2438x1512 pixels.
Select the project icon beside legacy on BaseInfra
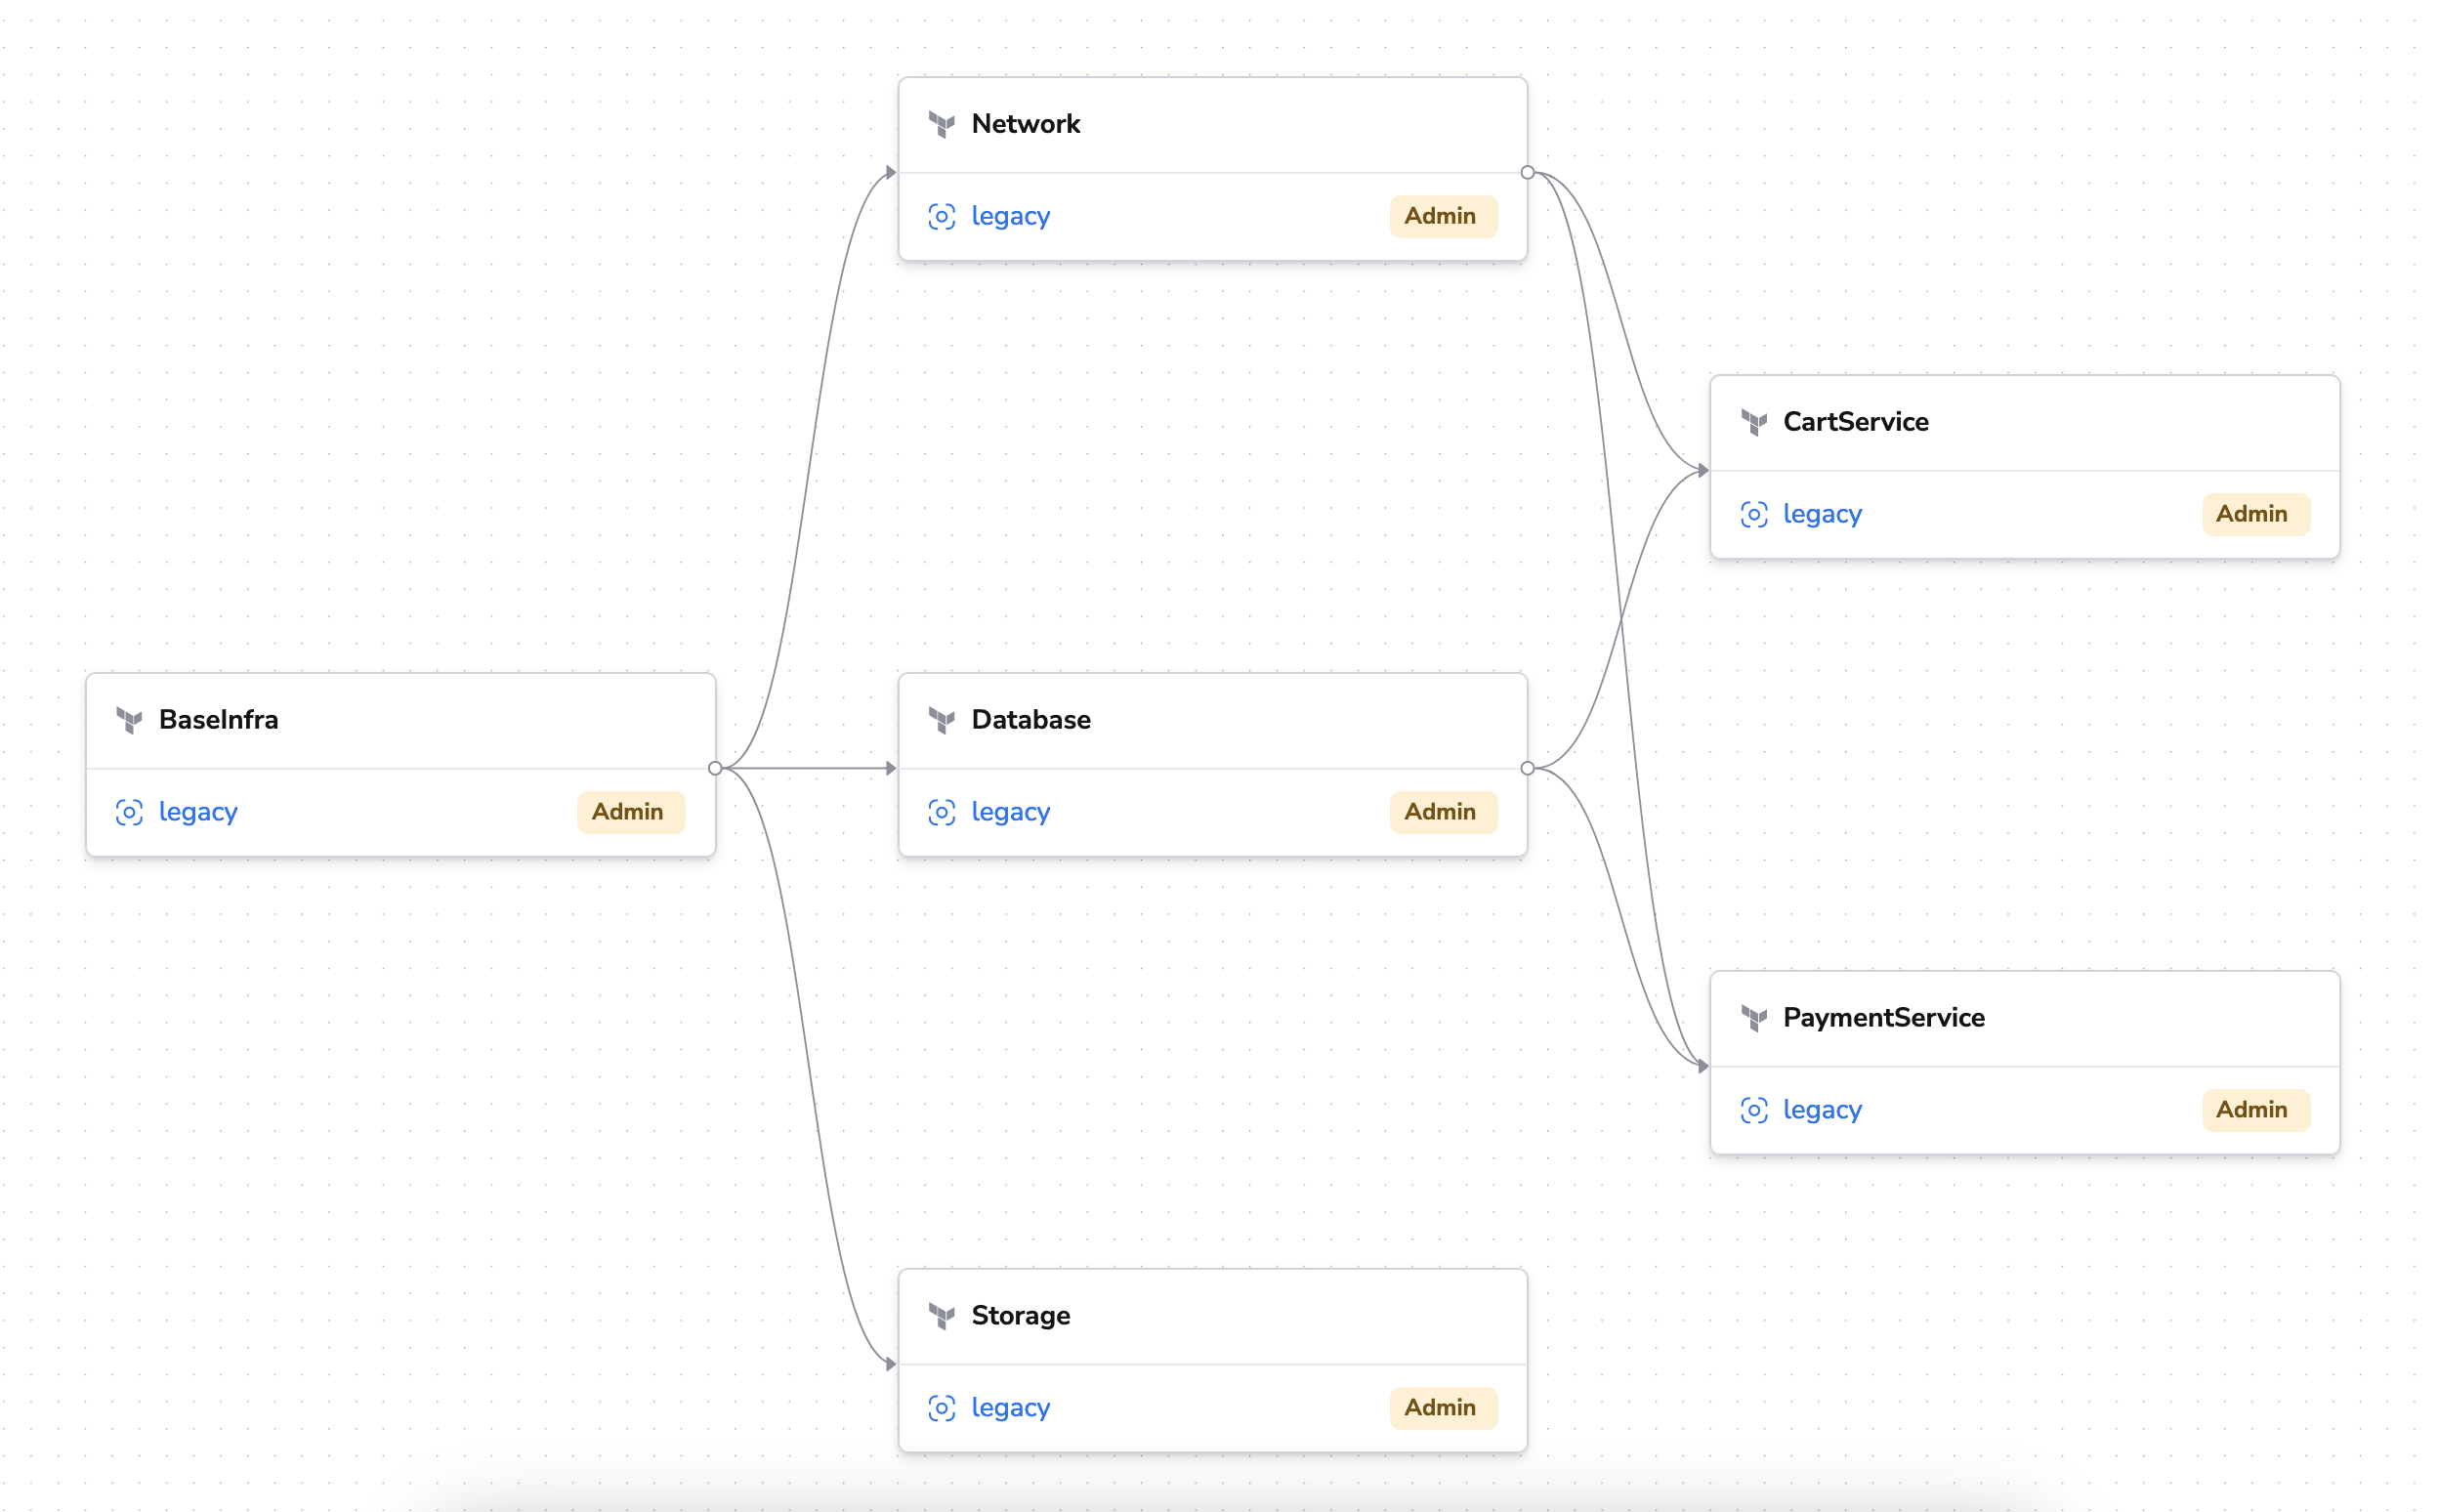[130, 812]
